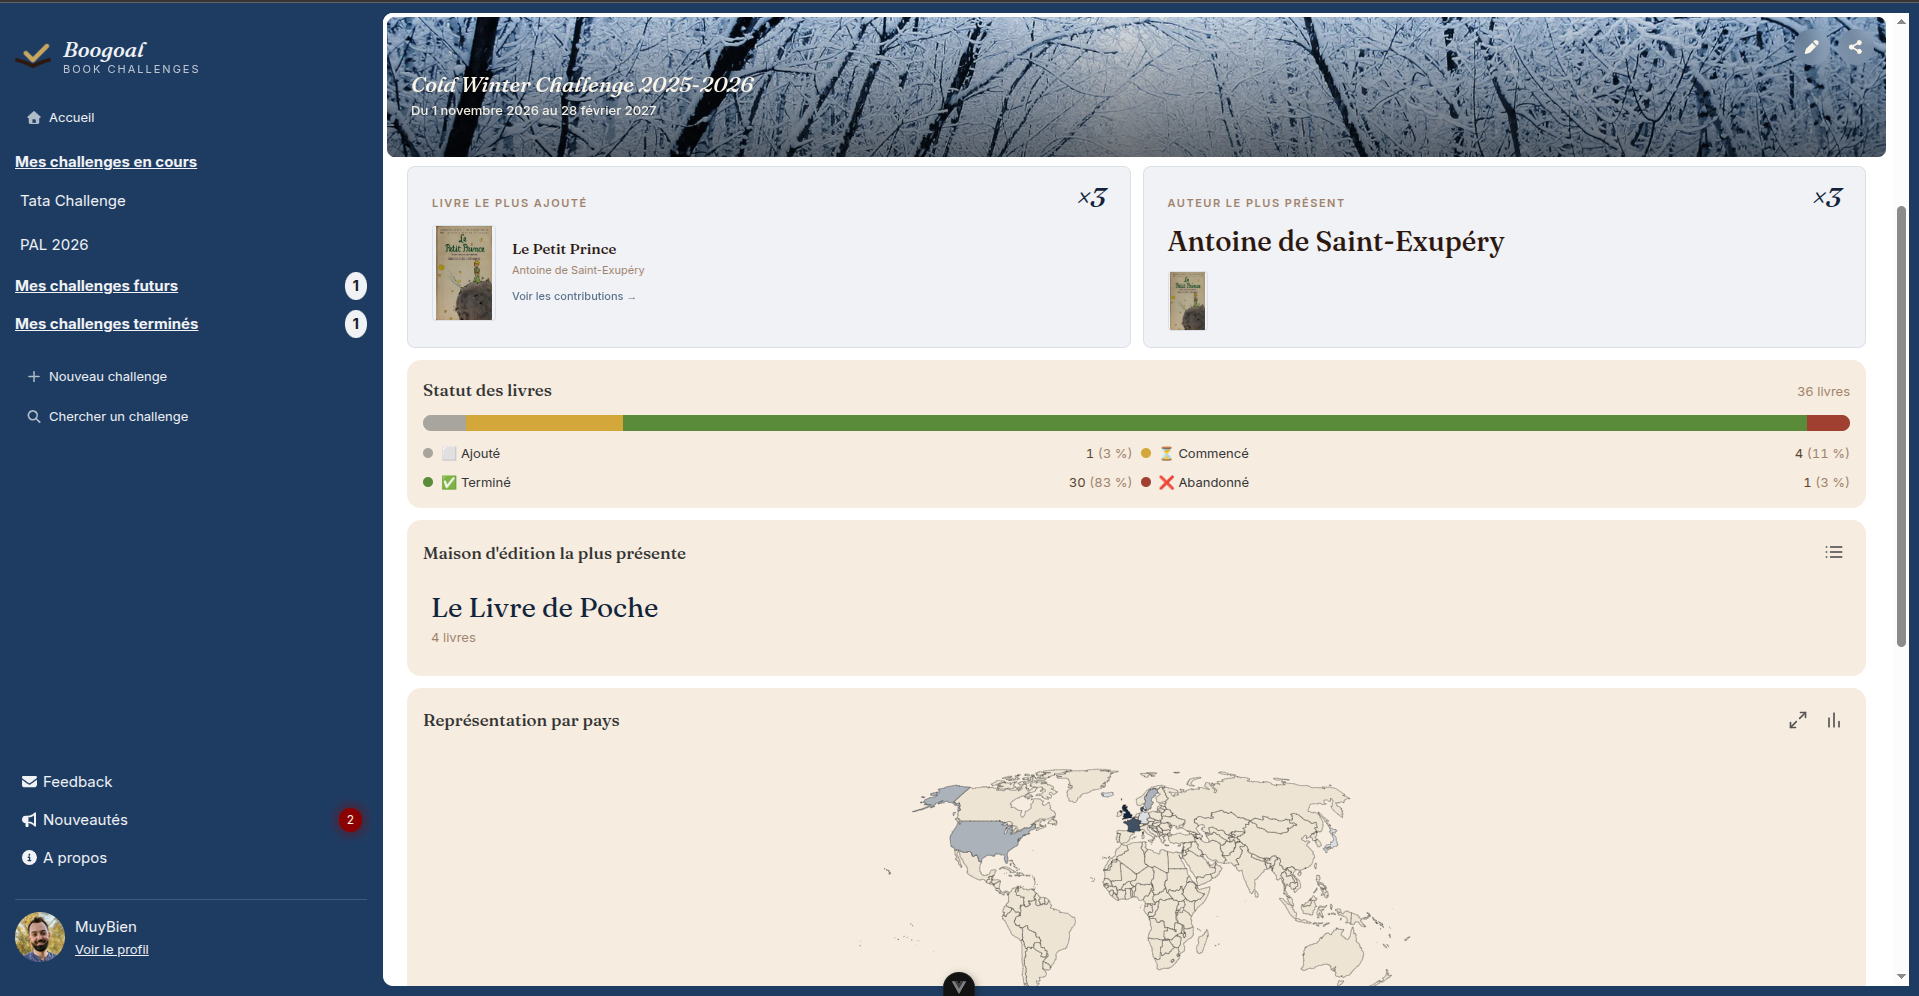The image size is (1919, 996).
Task: Click book cover under Antoine de Saint-Exupéry
Action: pos(1187,301)
